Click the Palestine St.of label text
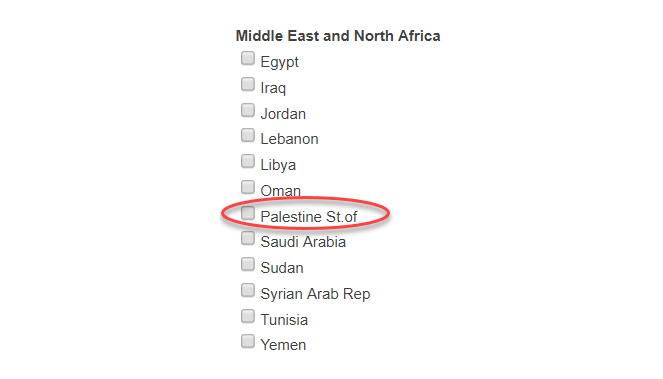 [309, 217]
